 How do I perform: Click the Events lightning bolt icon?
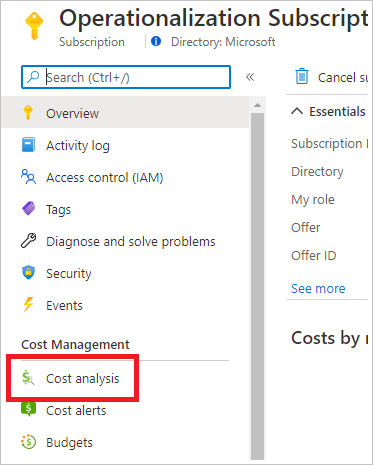[28, 304]
